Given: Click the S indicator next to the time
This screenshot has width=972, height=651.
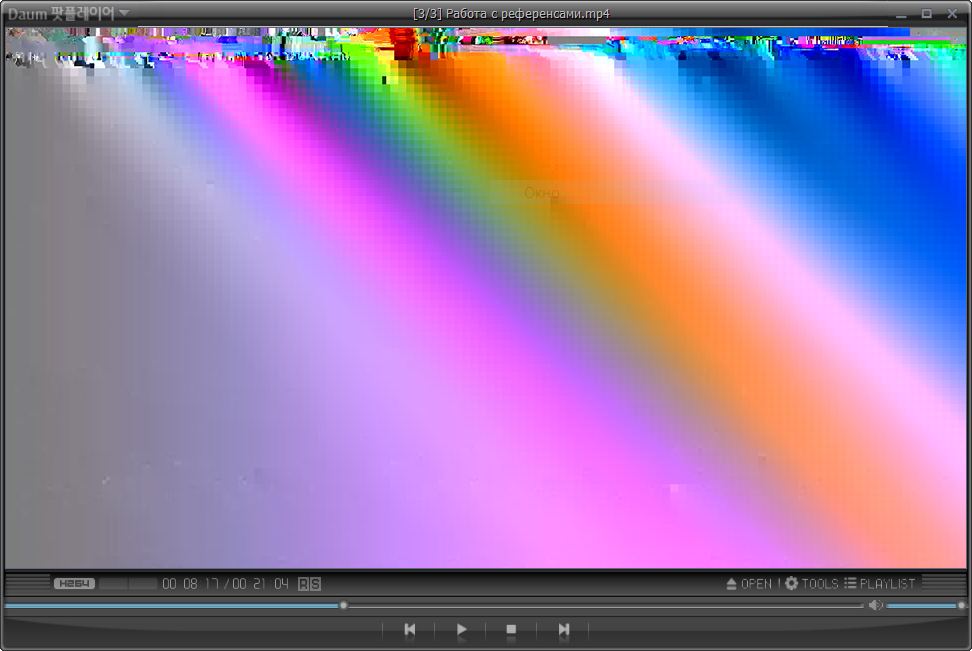Looking at the screenshot, I should pyautogui.click(x=316, y=584).
